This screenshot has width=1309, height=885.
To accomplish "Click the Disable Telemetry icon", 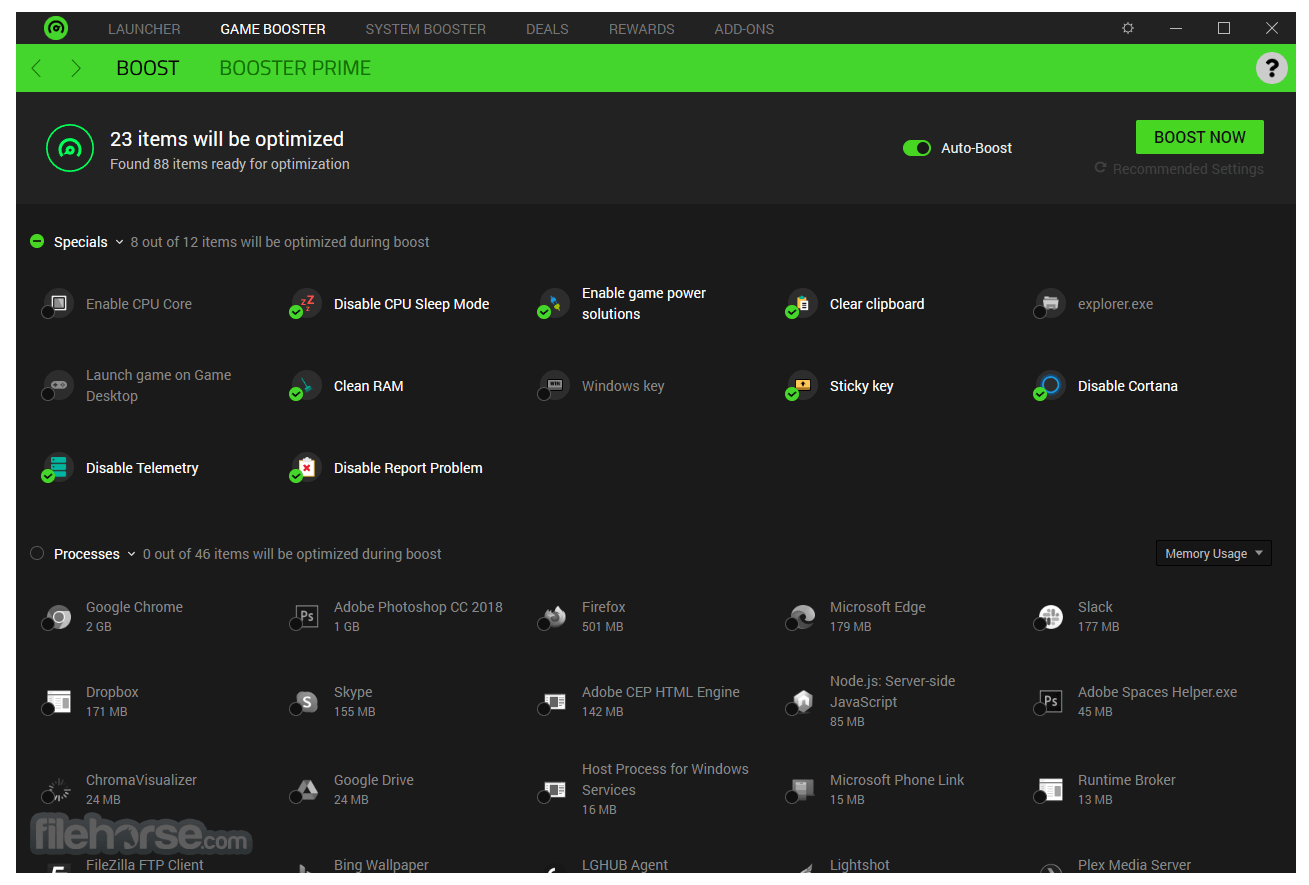I will (x=58, y=466).
